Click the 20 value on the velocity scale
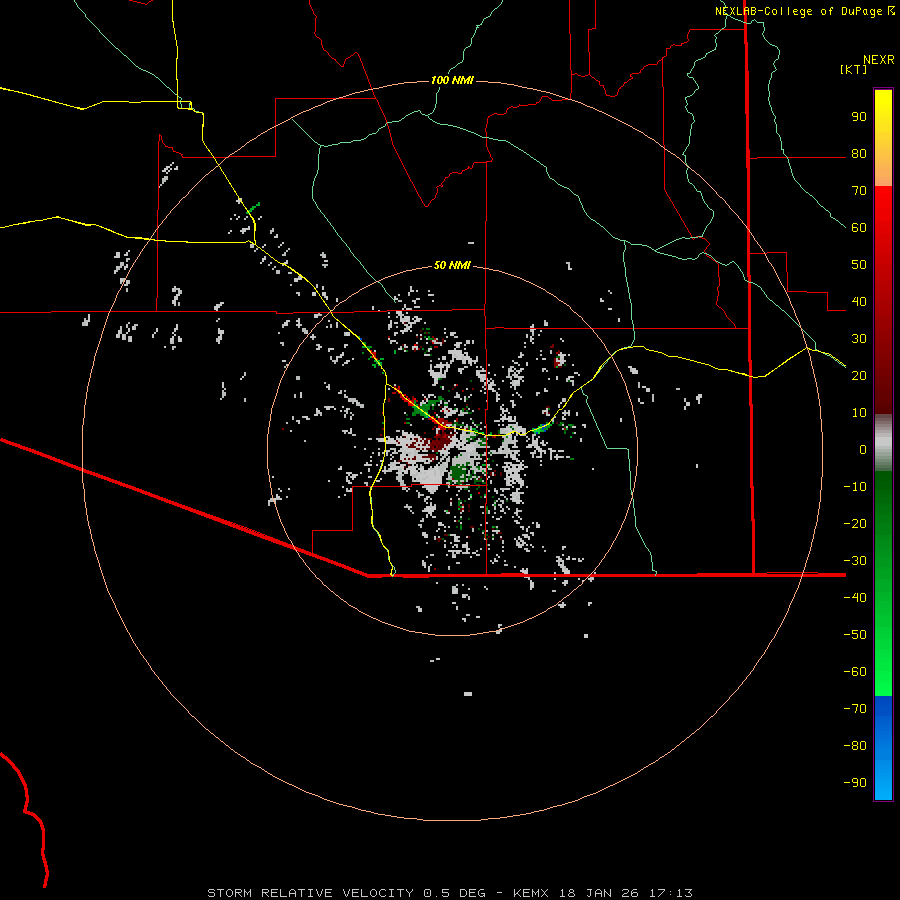The height and width of the screenshot is (900, 900). coord(859,375)
